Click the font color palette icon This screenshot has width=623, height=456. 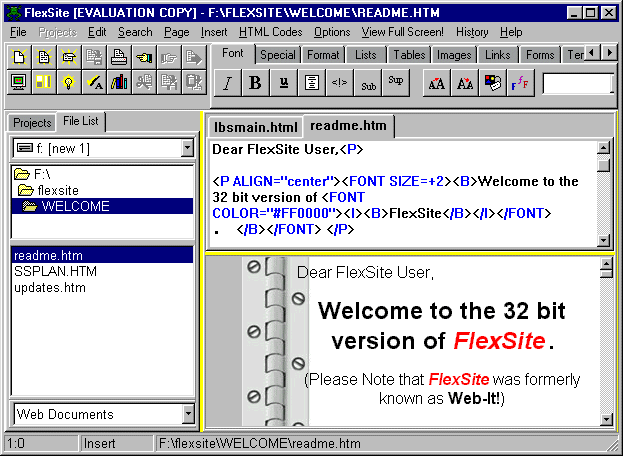click(493, 83)
